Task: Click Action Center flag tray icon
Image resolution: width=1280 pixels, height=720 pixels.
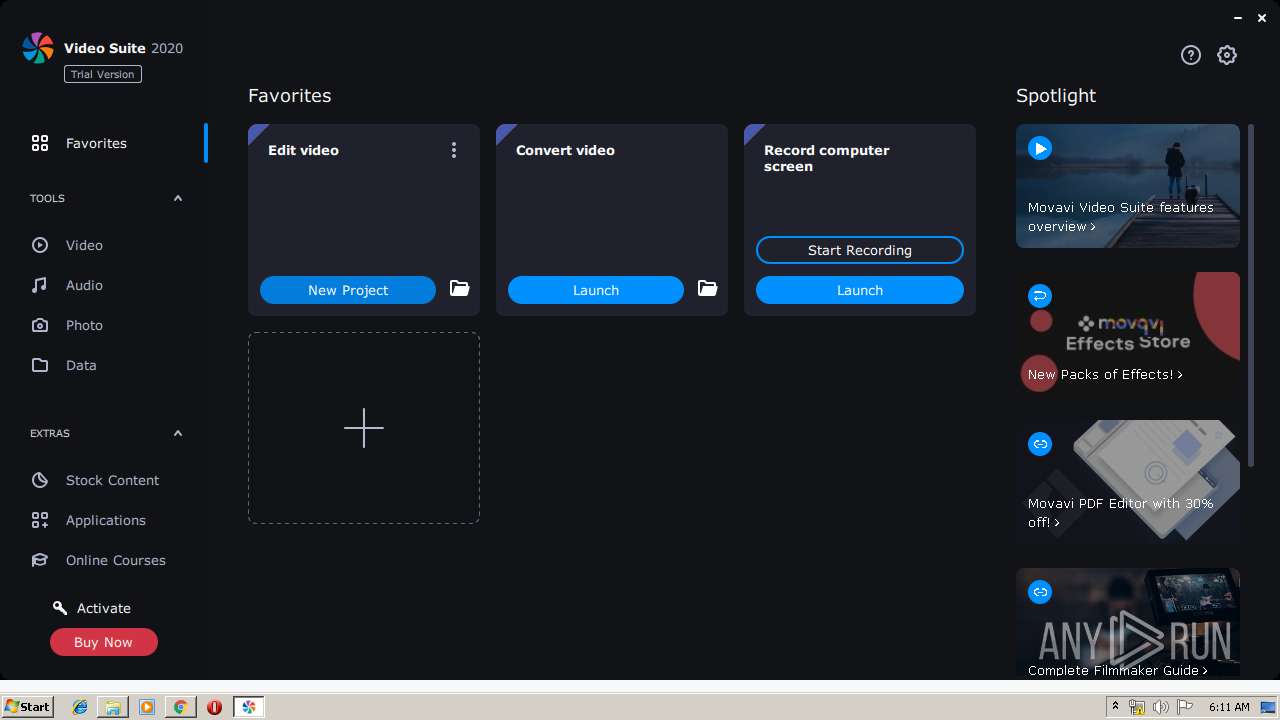Action: (1185, 707)
